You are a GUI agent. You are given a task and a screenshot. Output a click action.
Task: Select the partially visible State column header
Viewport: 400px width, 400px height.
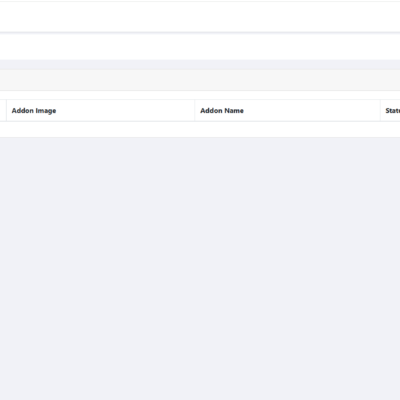pos(391,111)
